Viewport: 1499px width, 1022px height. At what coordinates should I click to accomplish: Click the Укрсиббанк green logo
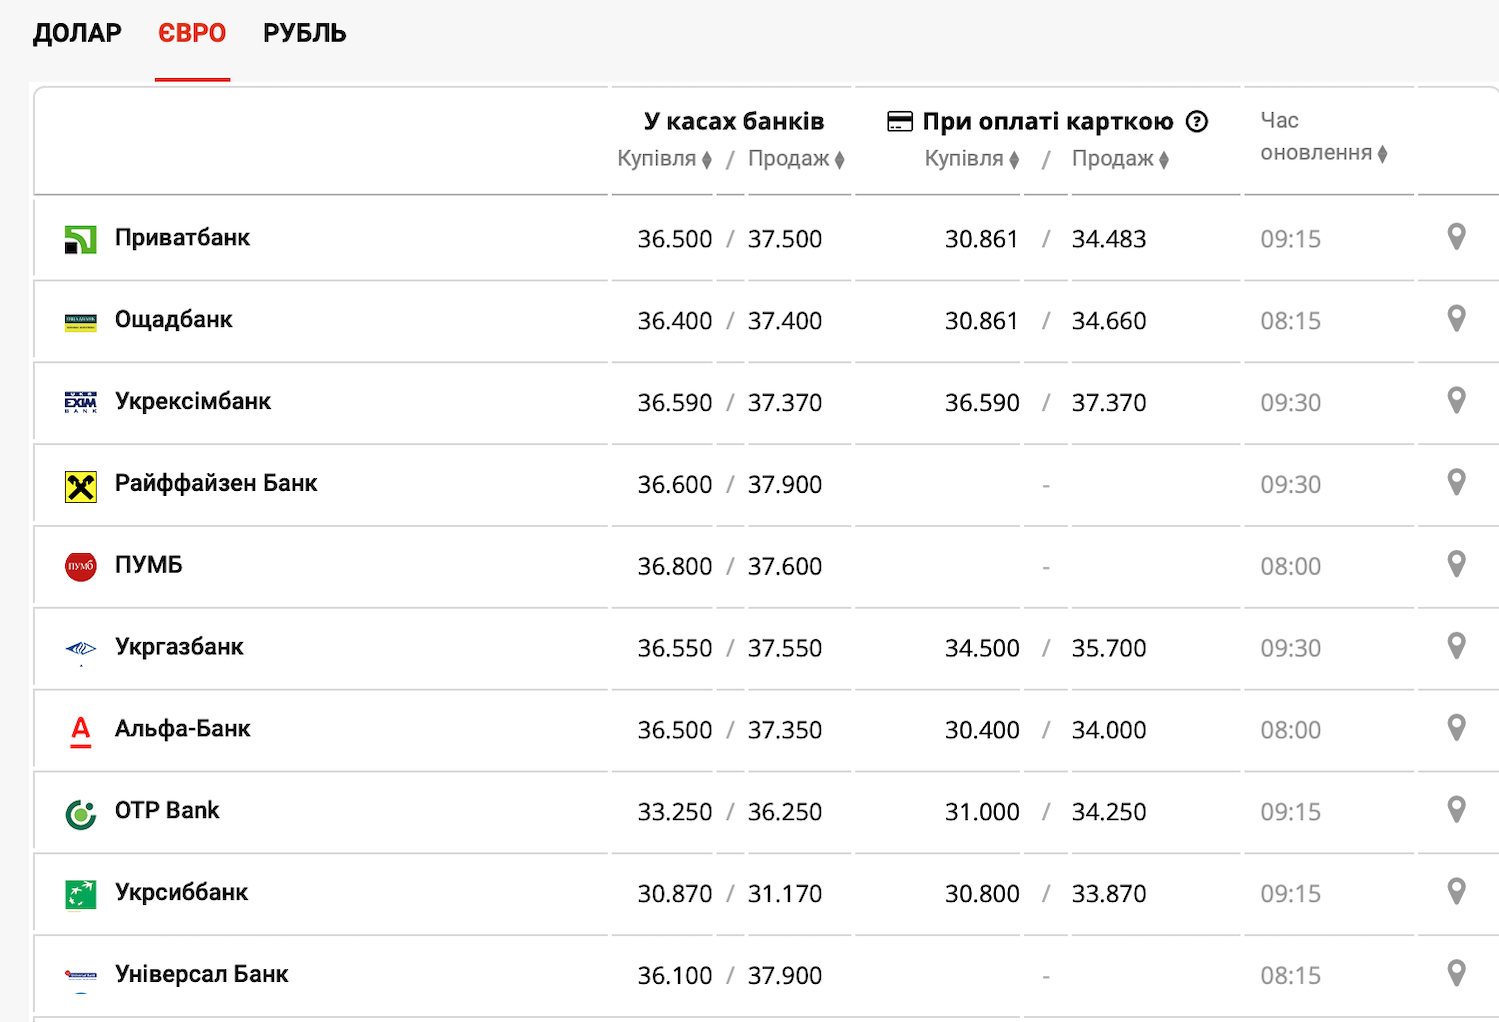coord(81,894)
